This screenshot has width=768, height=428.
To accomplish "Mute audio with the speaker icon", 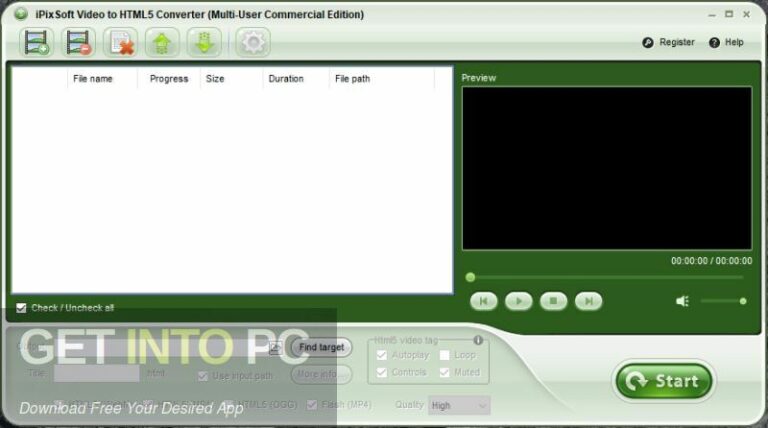I will [x=682, y=301].
